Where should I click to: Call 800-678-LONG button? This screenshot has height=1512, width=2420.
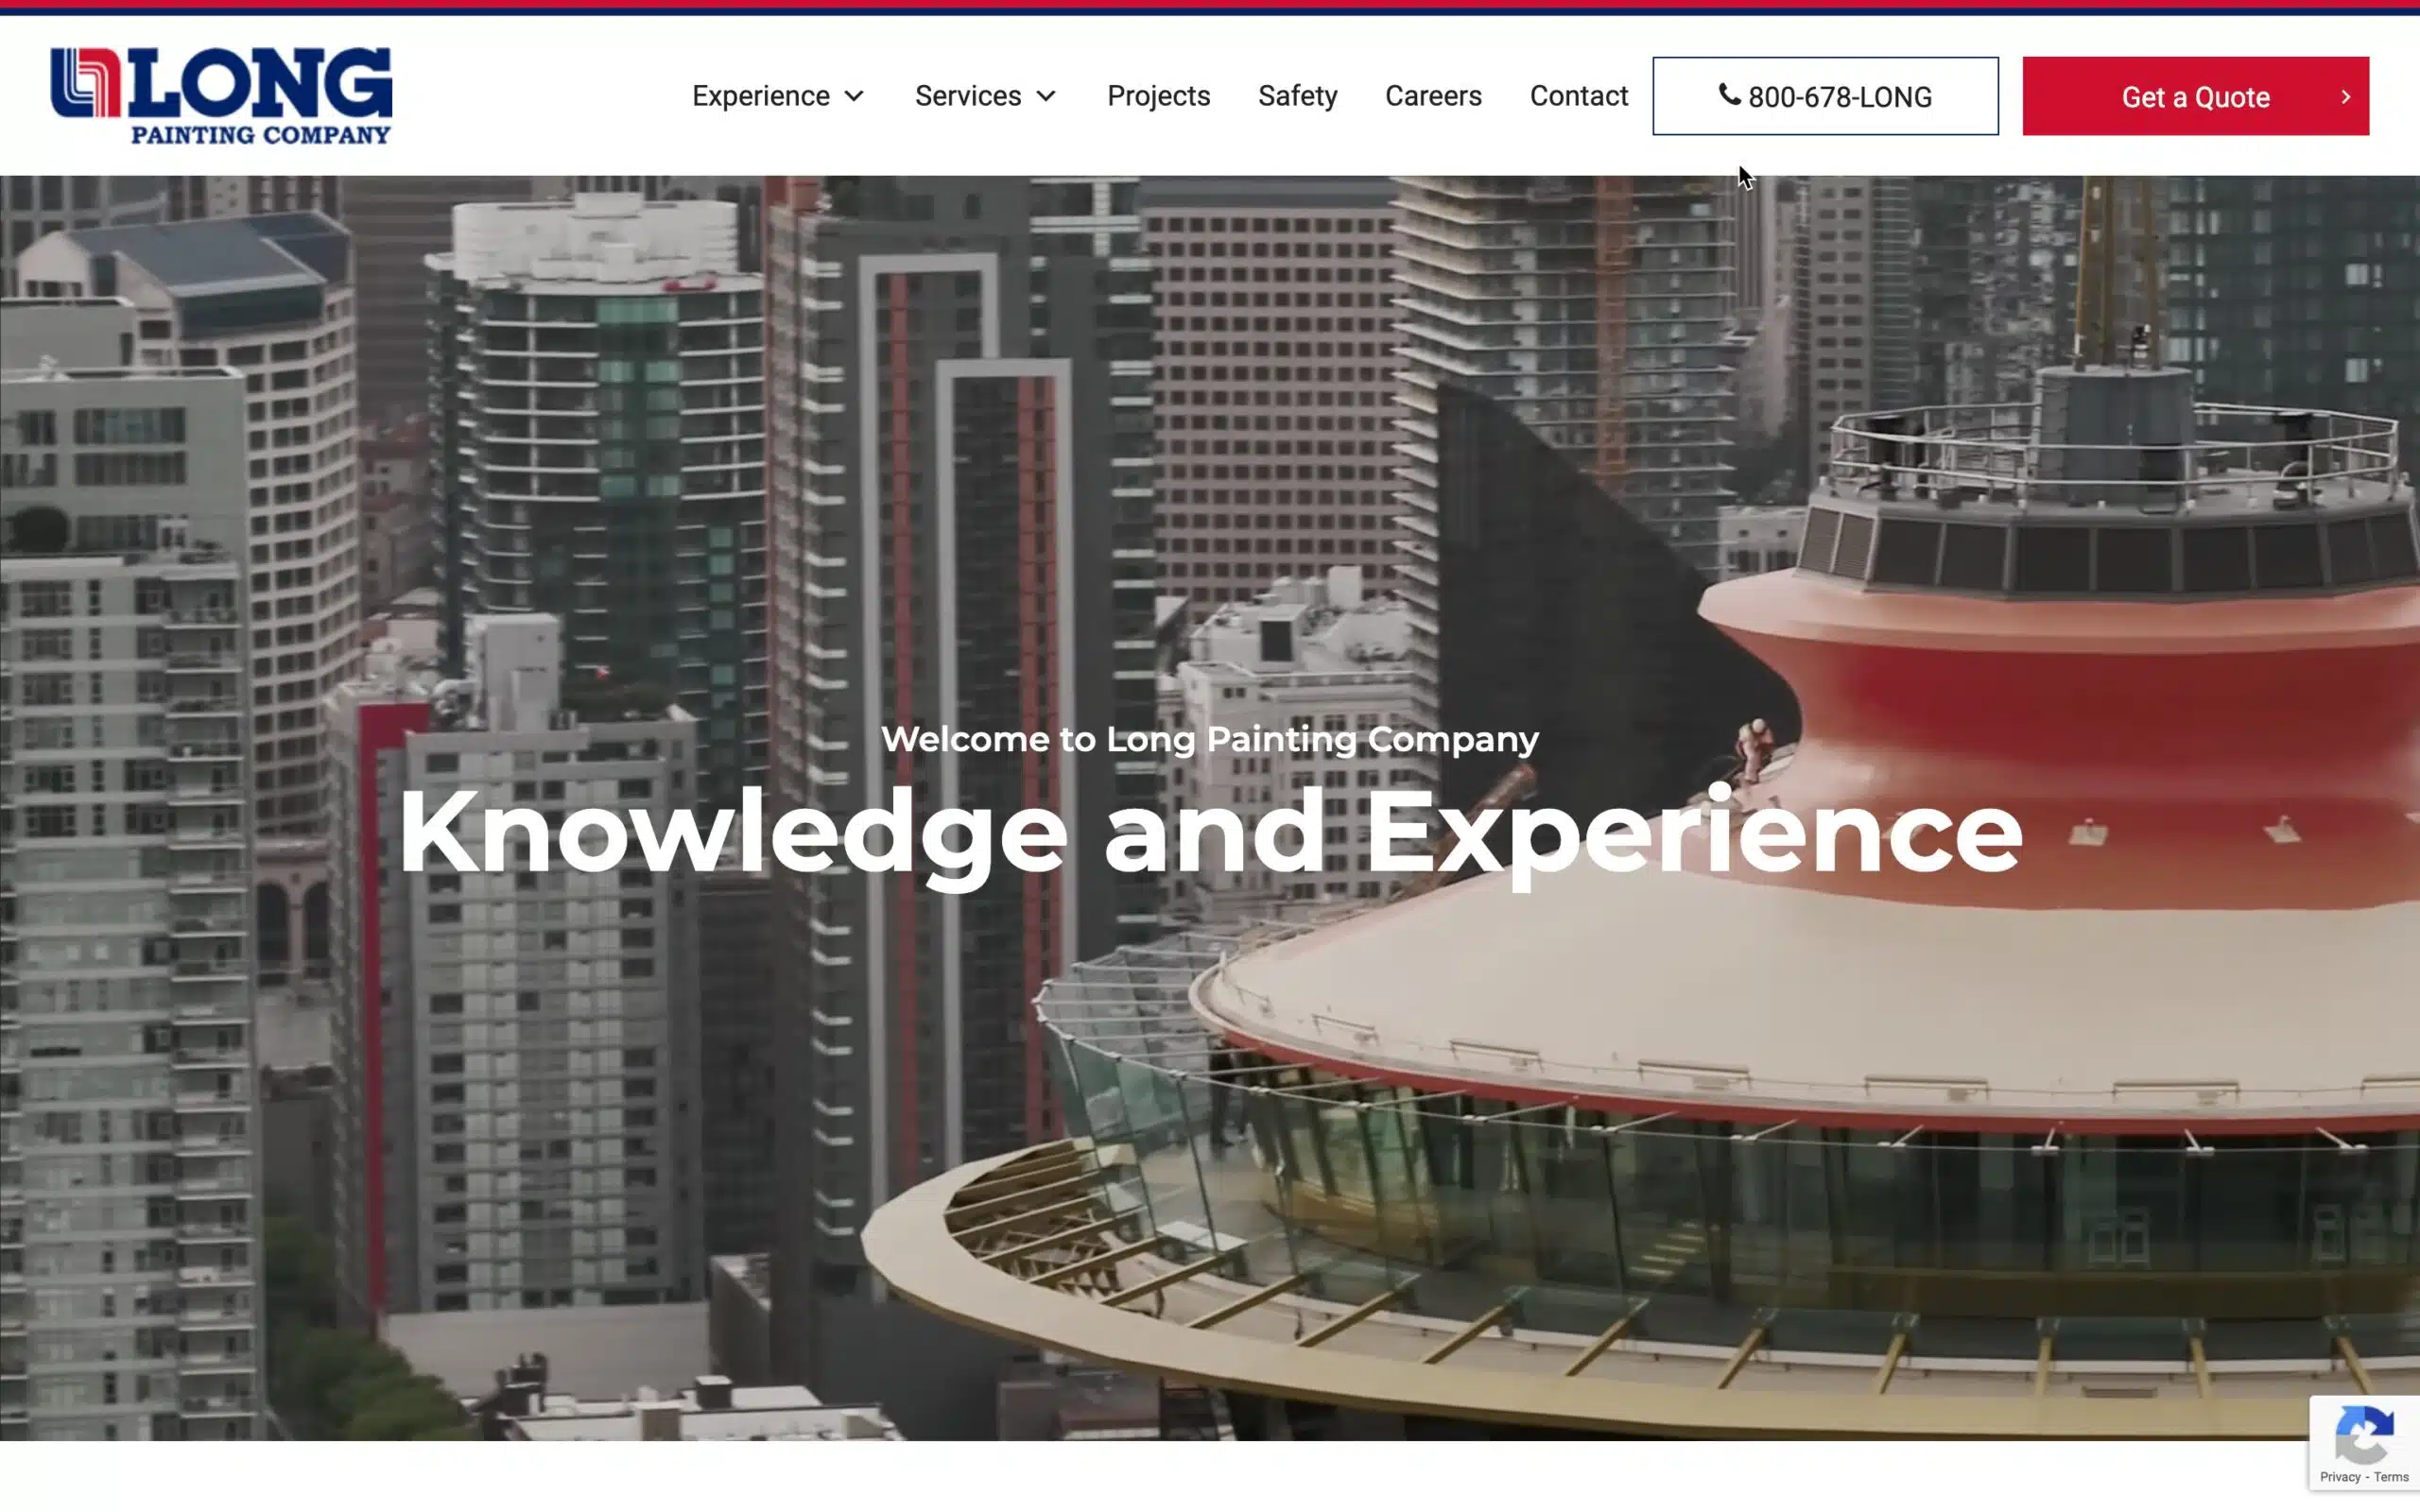pos(1825,96)
